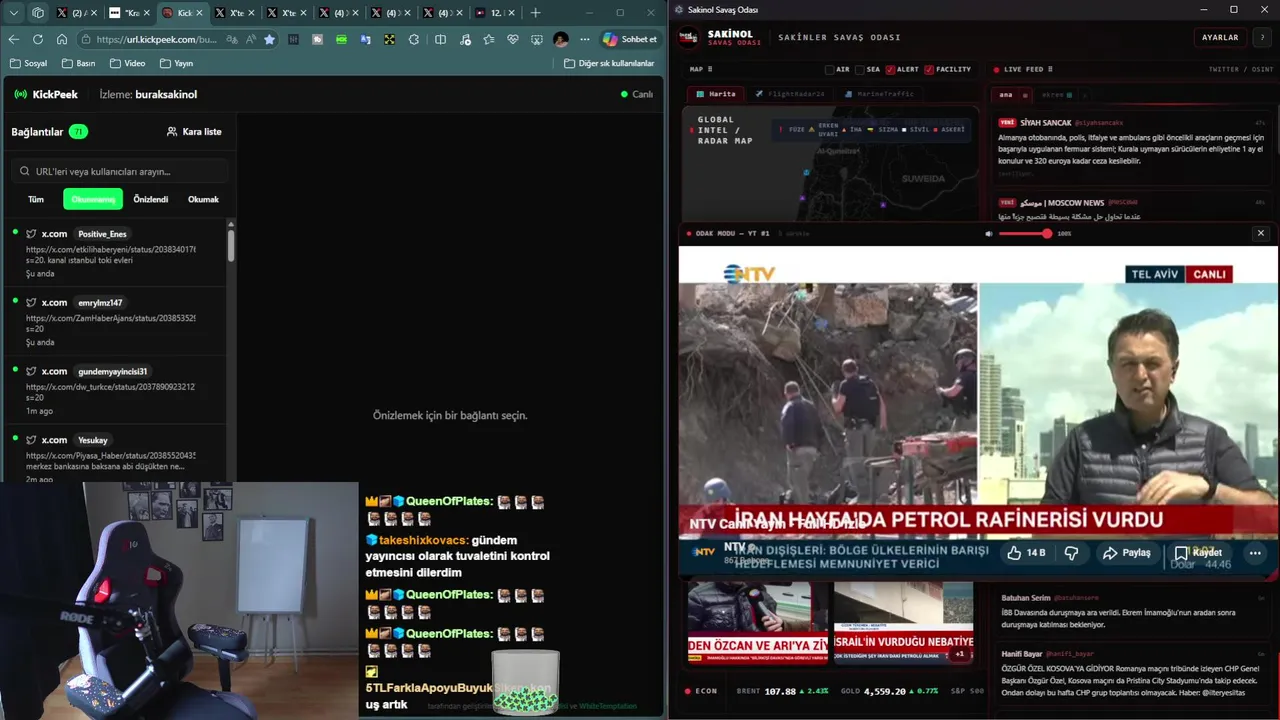
Task: Select the Tüm filter
Action: [x=36, y=199]
